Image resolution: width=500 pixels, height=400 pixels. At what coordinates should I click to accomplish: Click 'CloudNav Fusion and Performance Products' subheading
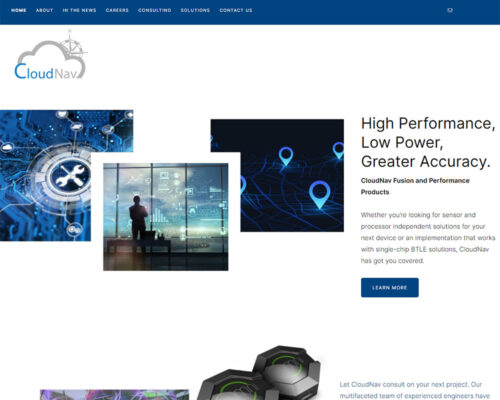click(x=415, y=186)
